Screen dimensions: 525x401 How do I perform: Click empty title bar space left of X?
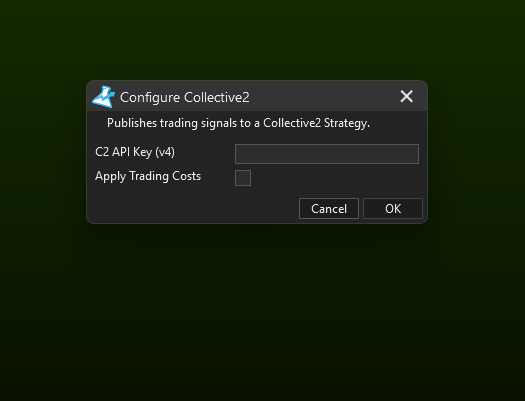321,96
